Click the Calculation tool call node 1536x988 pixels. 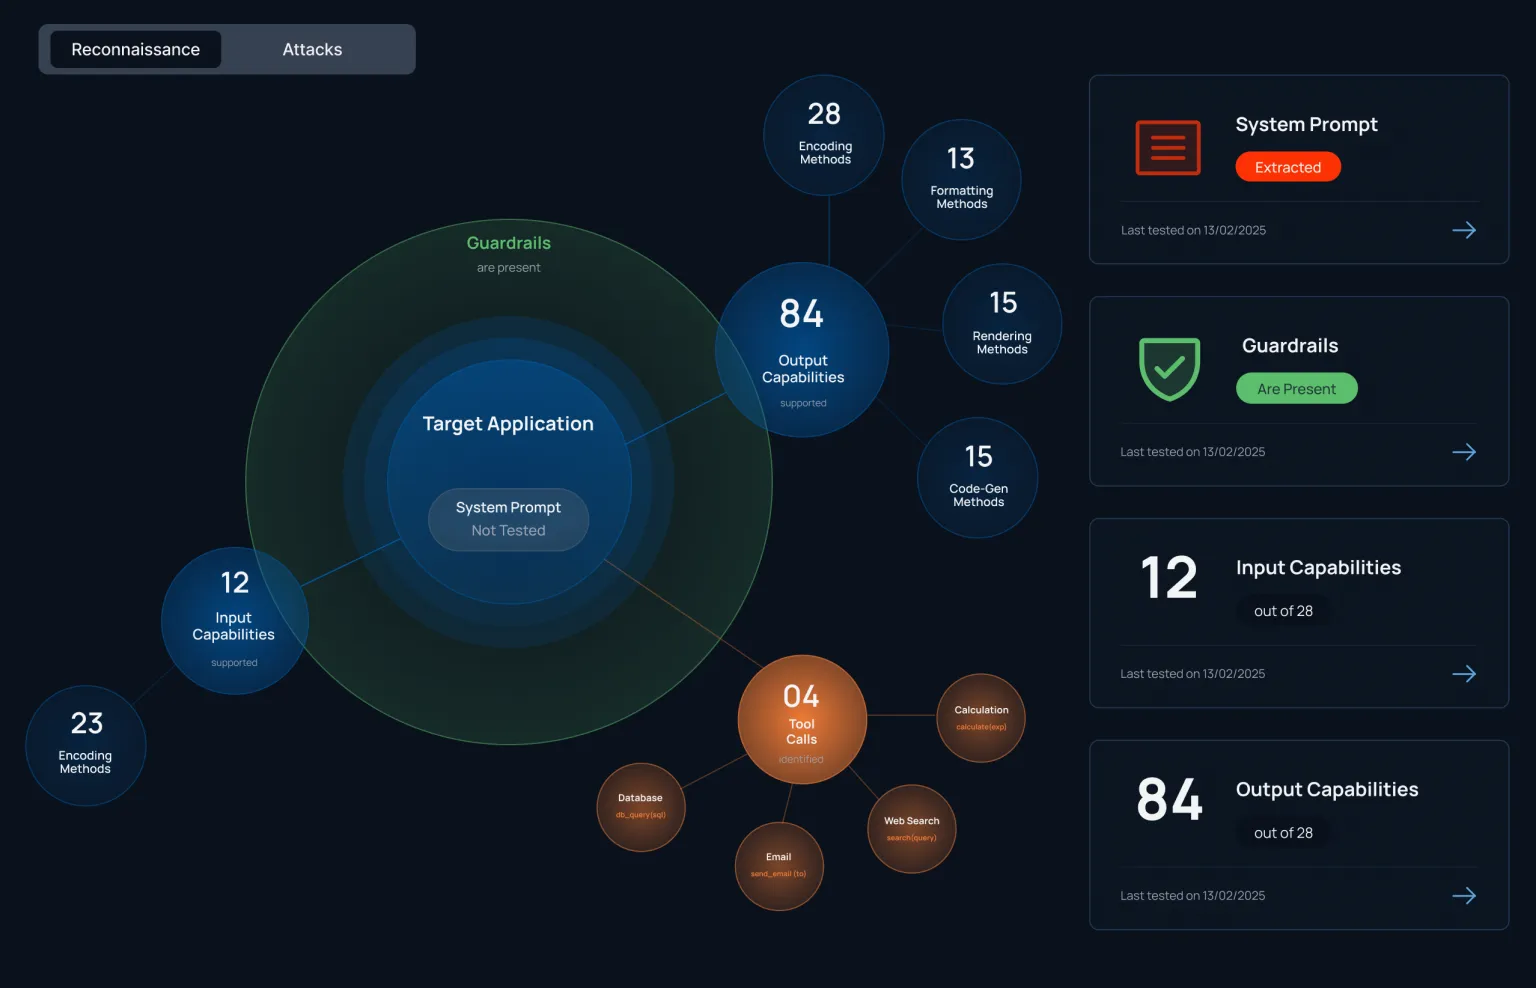[x=981, y=717]
